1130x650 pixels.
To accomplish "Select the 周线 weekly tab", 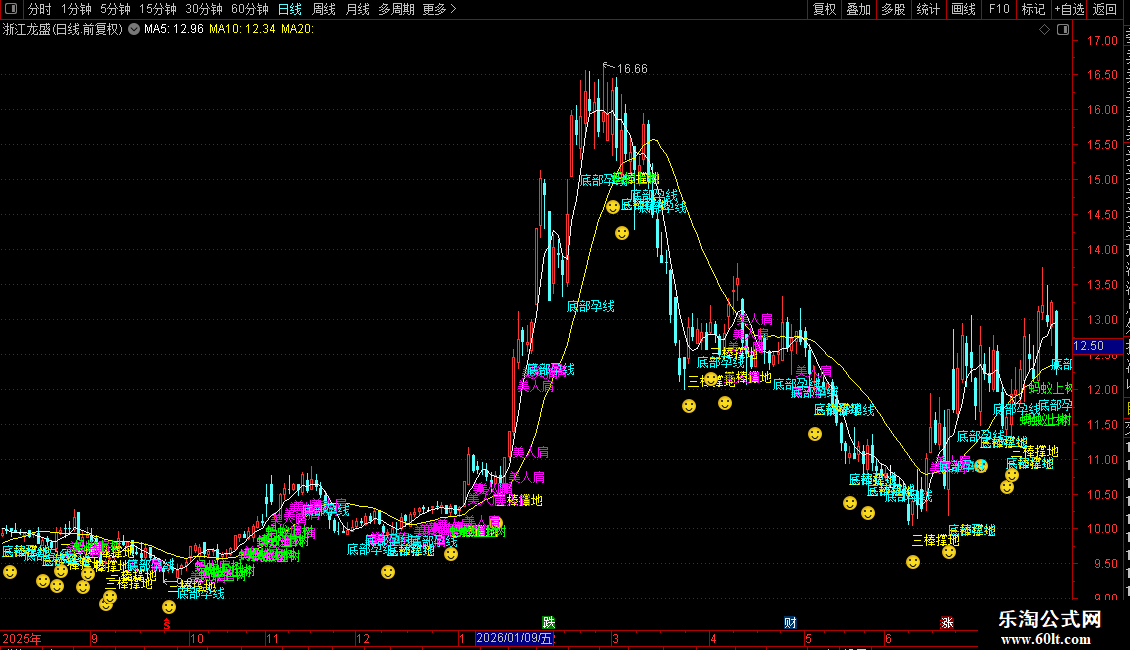I will coord(324,9).
